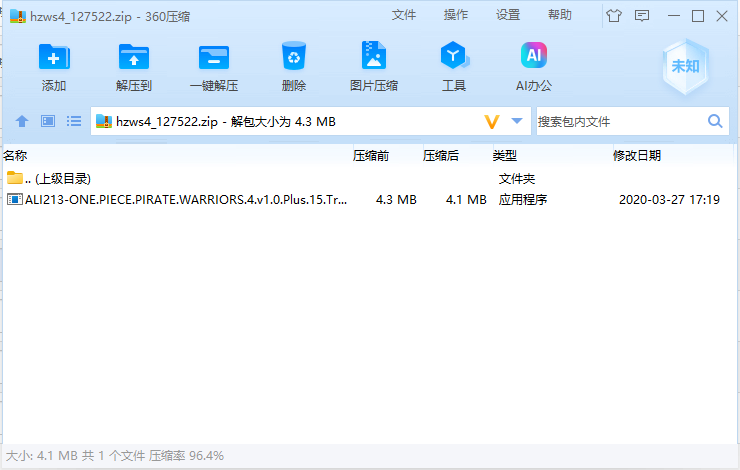740x470 pixels.
Task: Launch the AI办公 icon
Action: [534, 55]
